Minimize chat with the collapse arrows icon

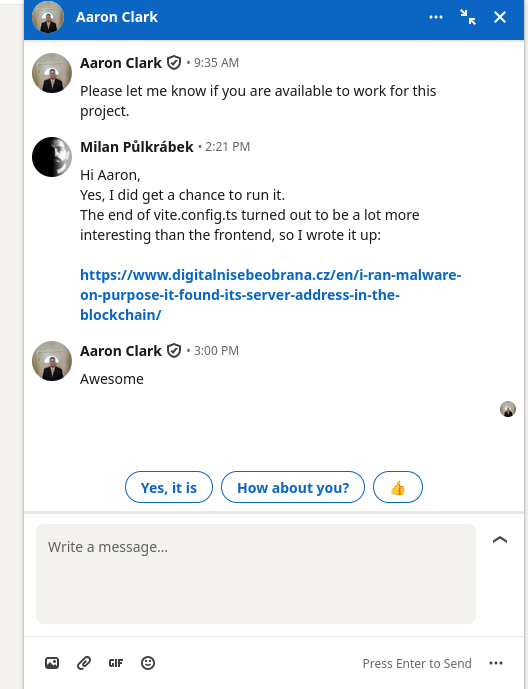468,17
